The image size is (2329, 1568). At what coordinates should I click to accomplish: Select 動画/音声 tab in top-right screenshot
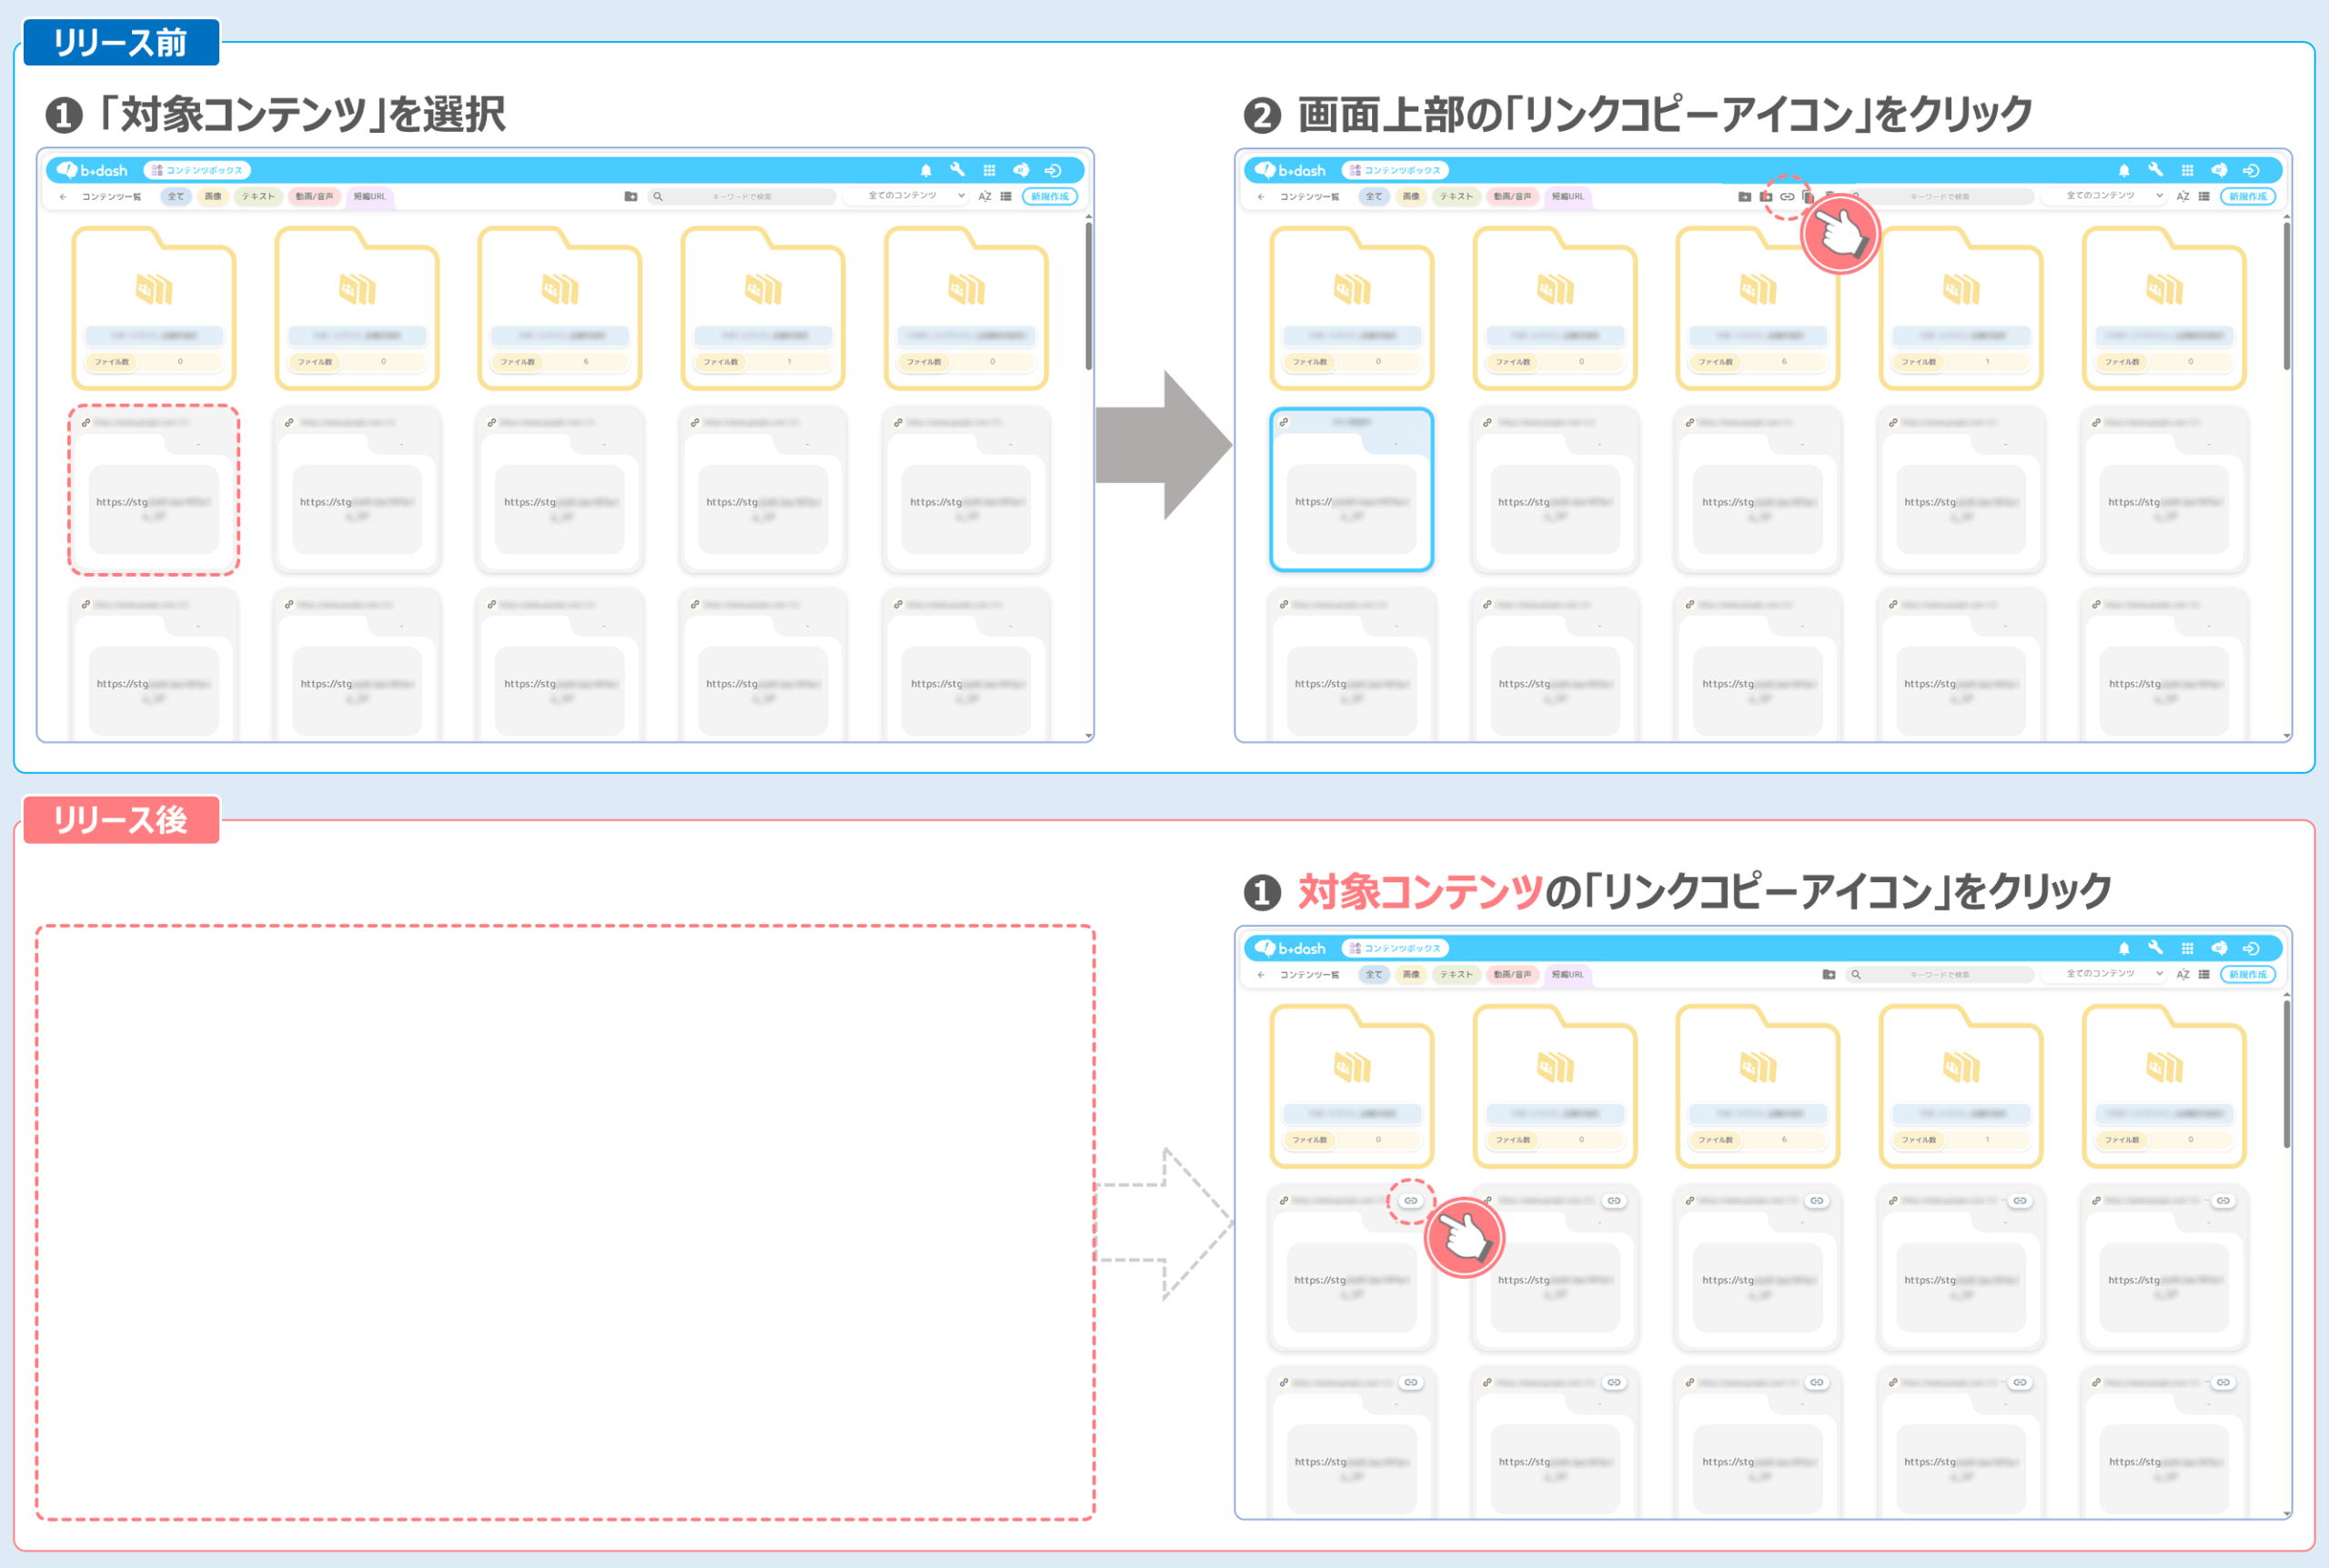(x=1511, y=196)
